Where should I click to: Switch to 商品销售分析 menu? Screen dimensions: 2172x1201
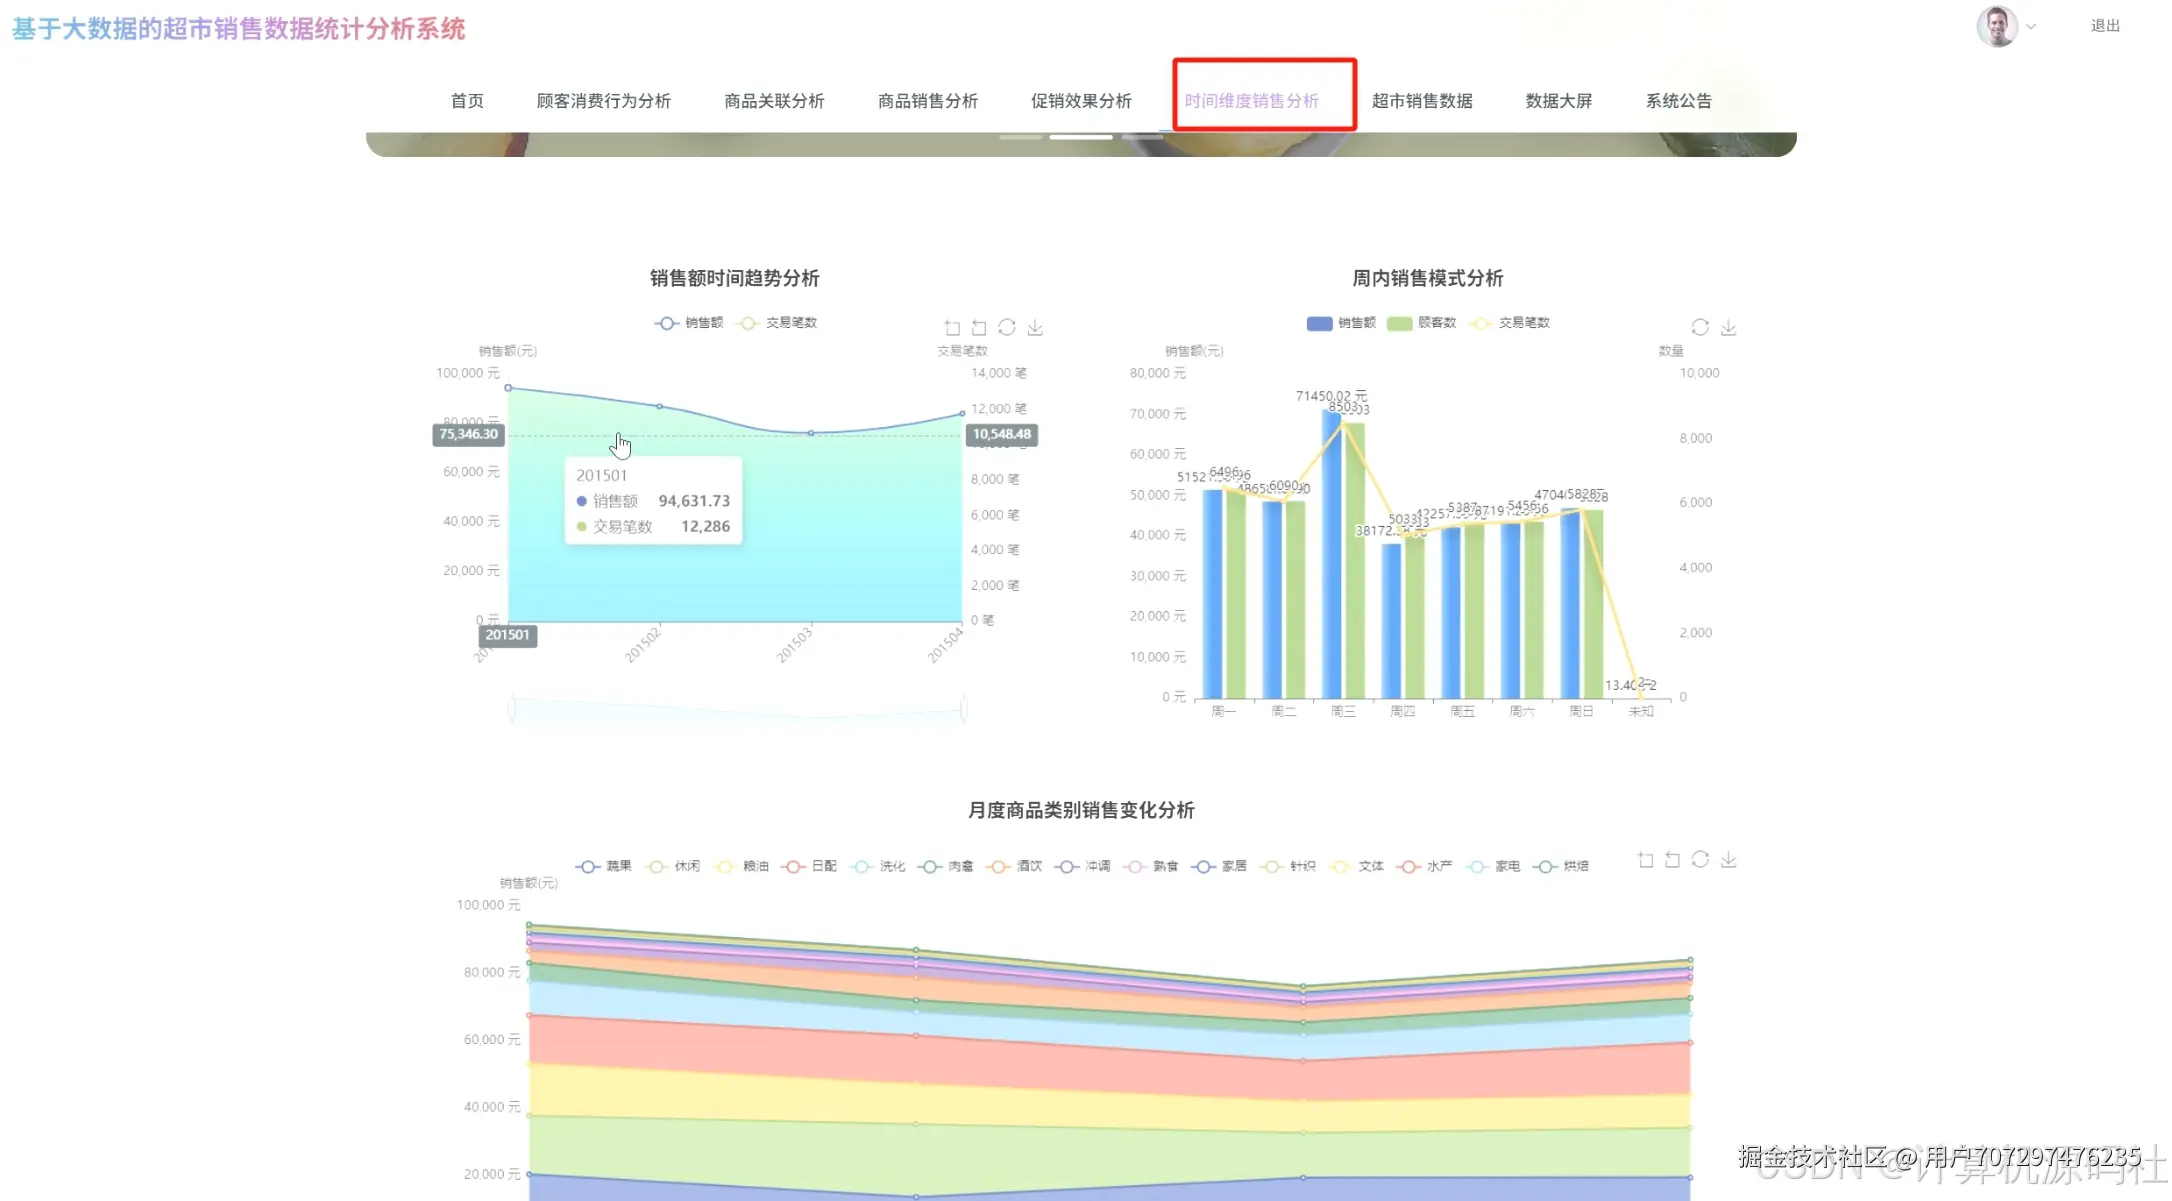coord(928,101)
